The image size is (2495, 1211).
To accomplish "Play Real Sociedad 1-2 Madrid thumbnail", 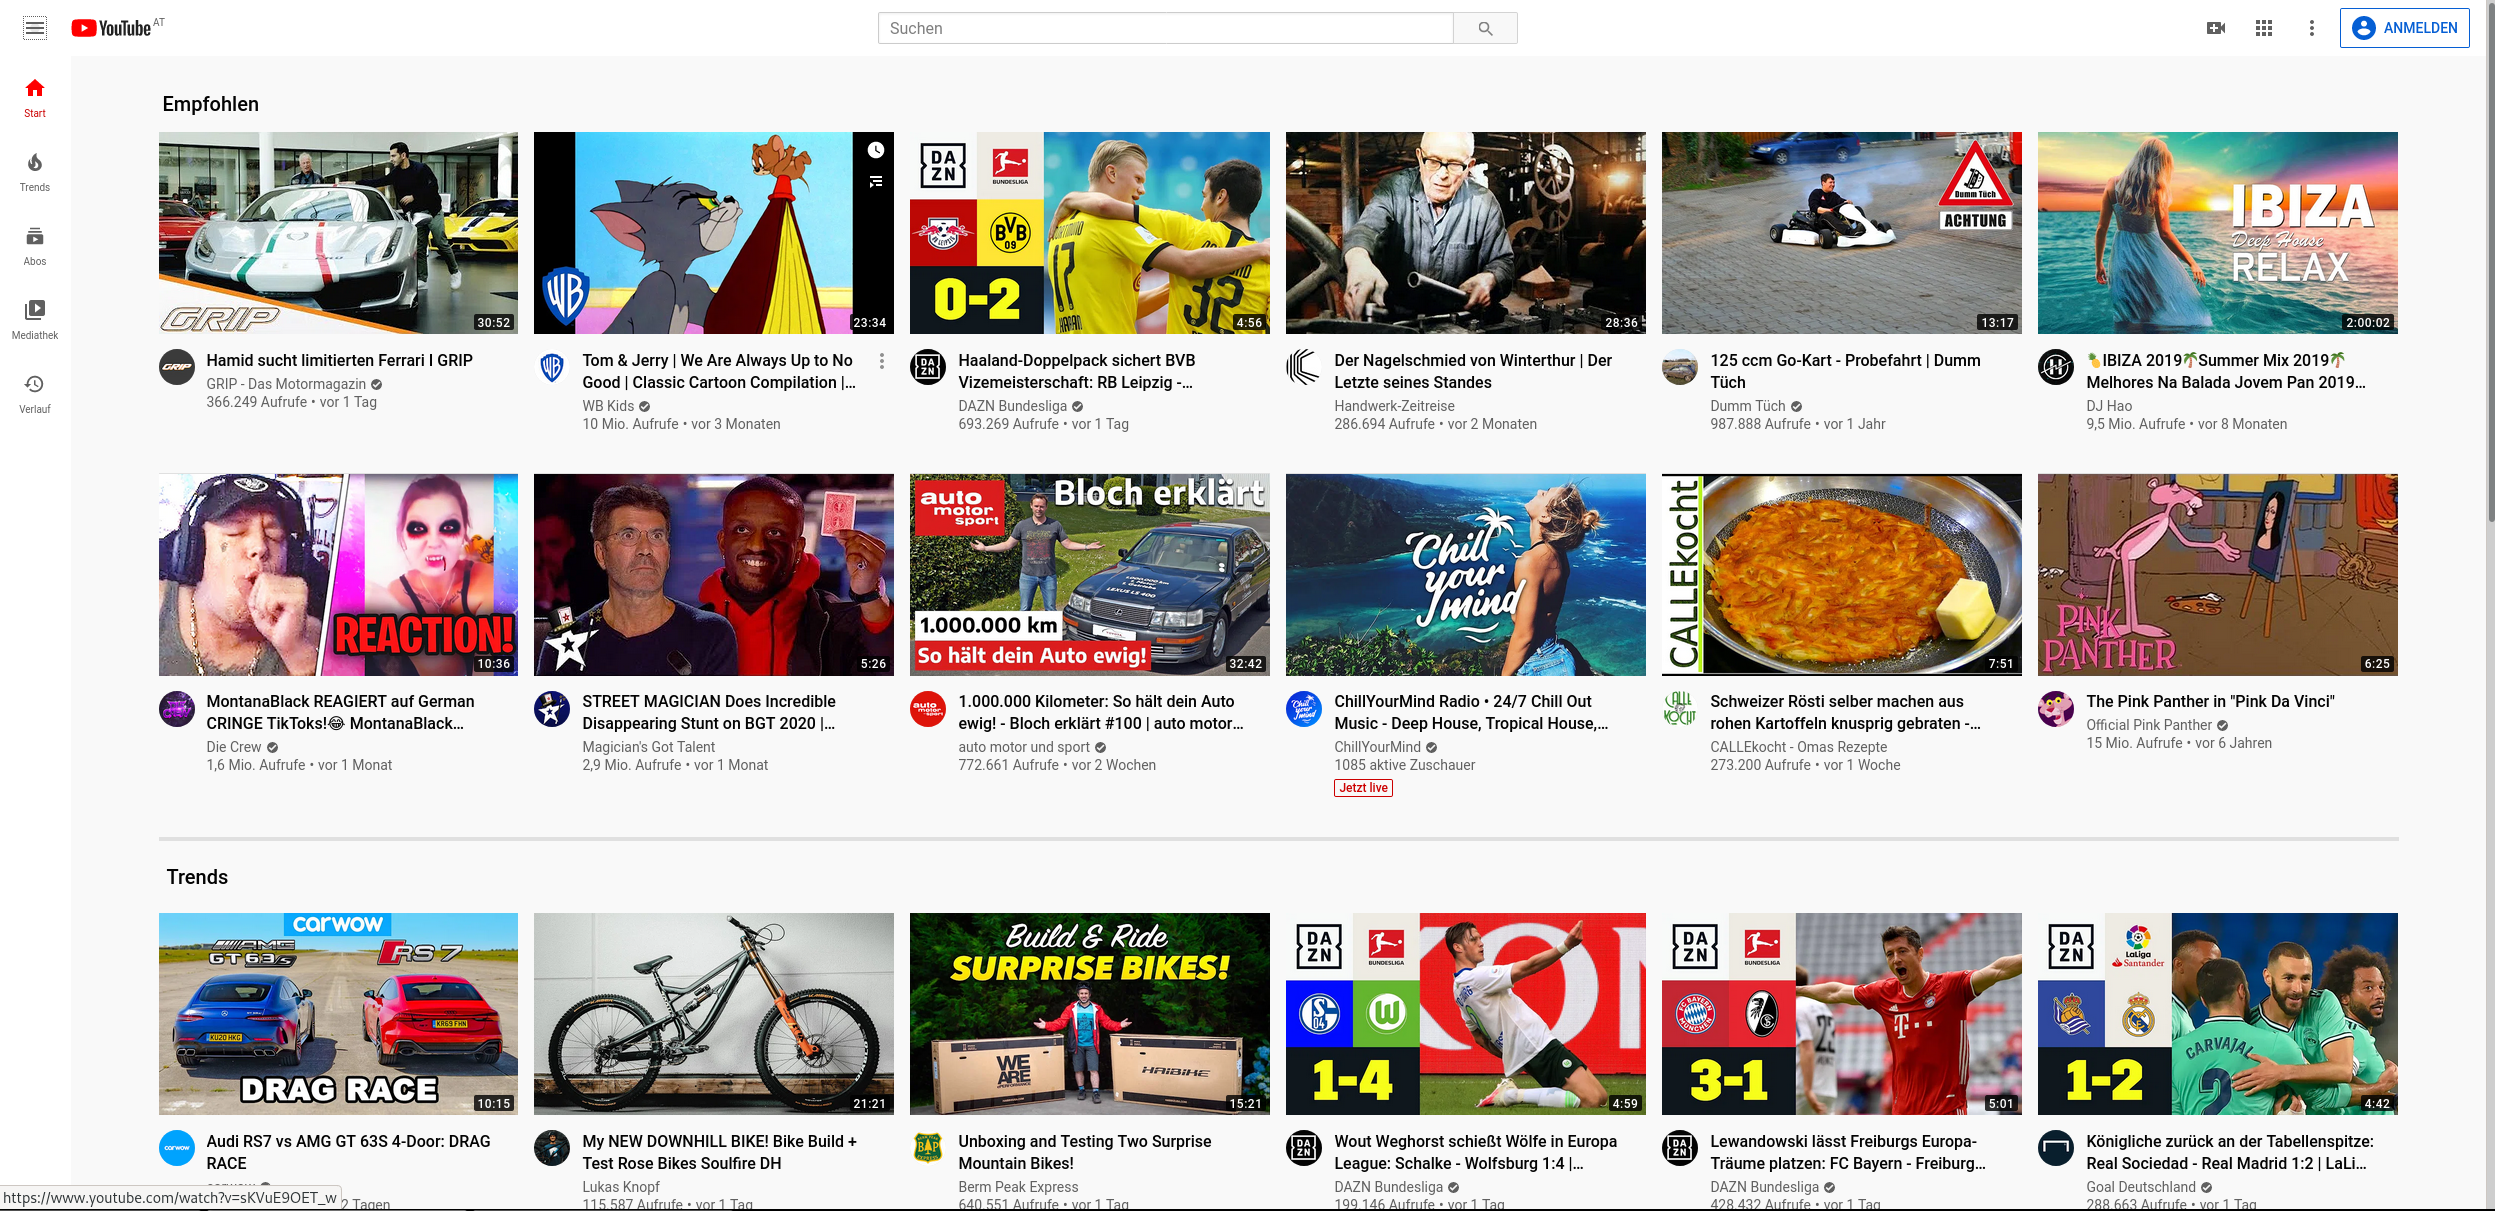I will [x=2218, y=1014].
